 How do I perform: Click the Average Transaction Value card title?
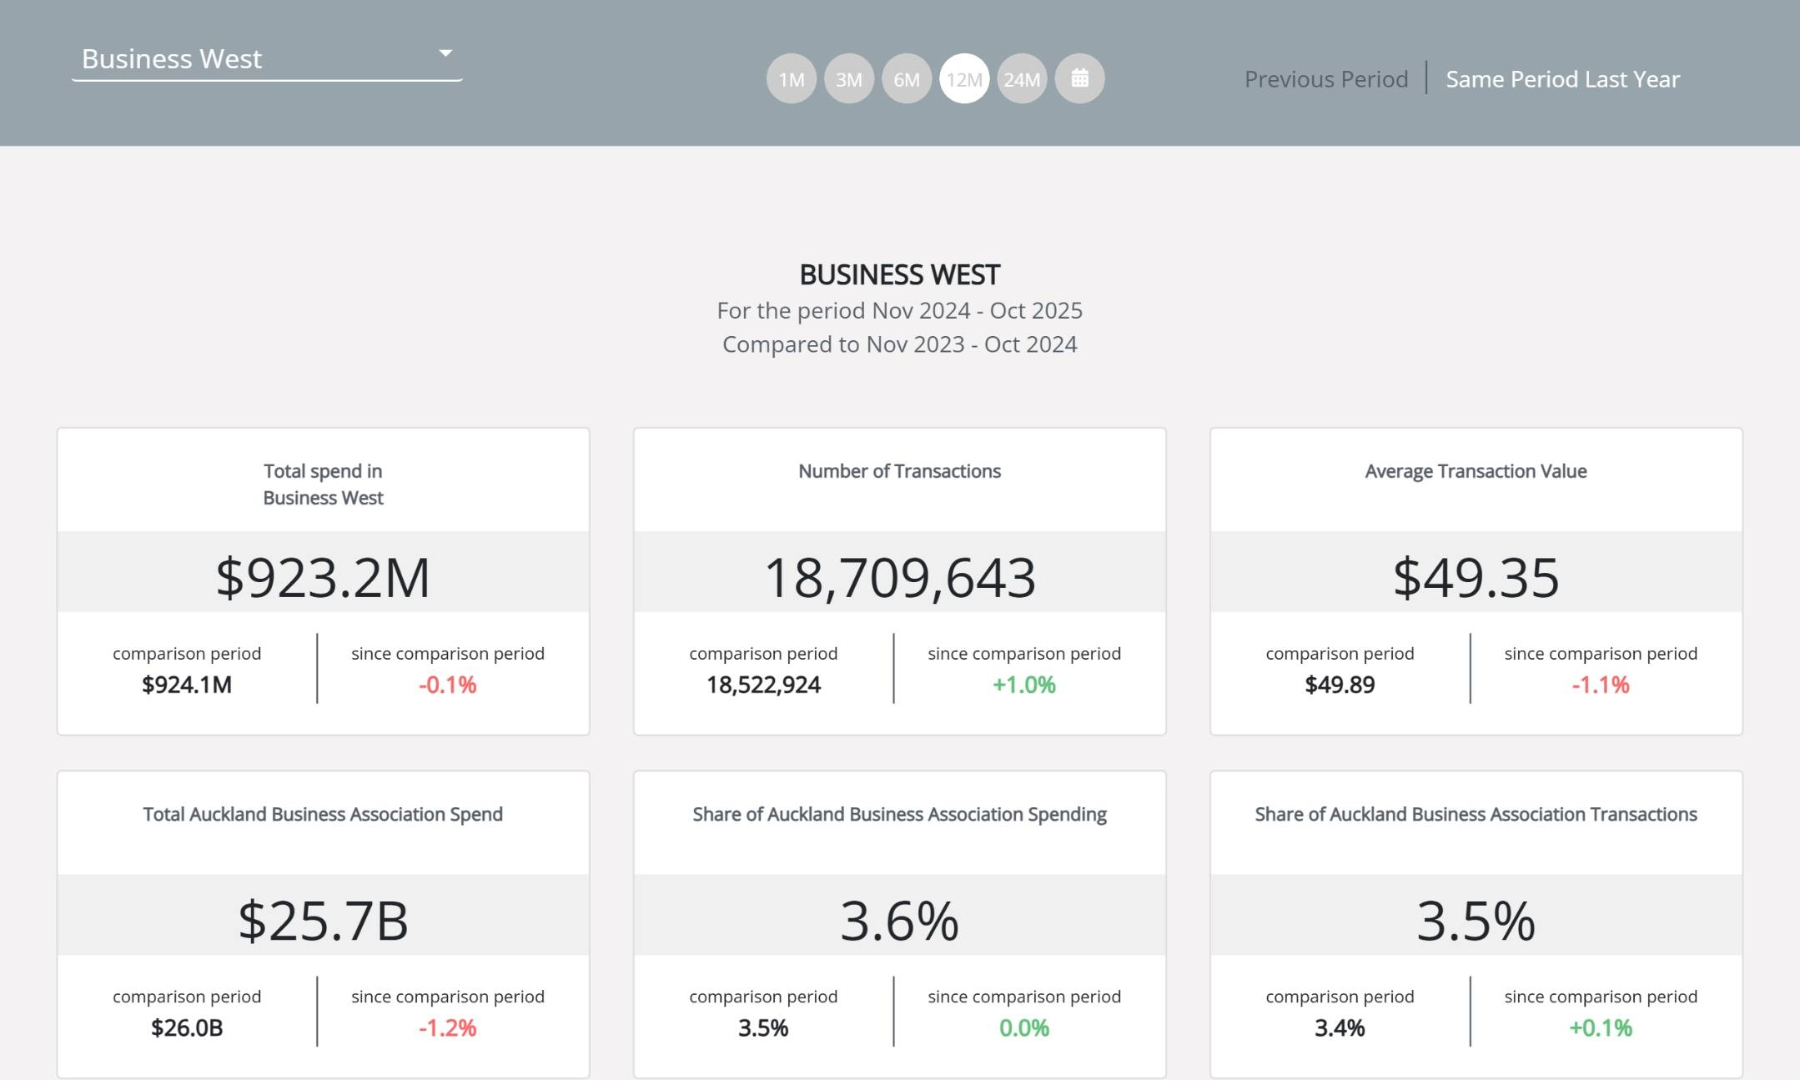coord(1476,471)
